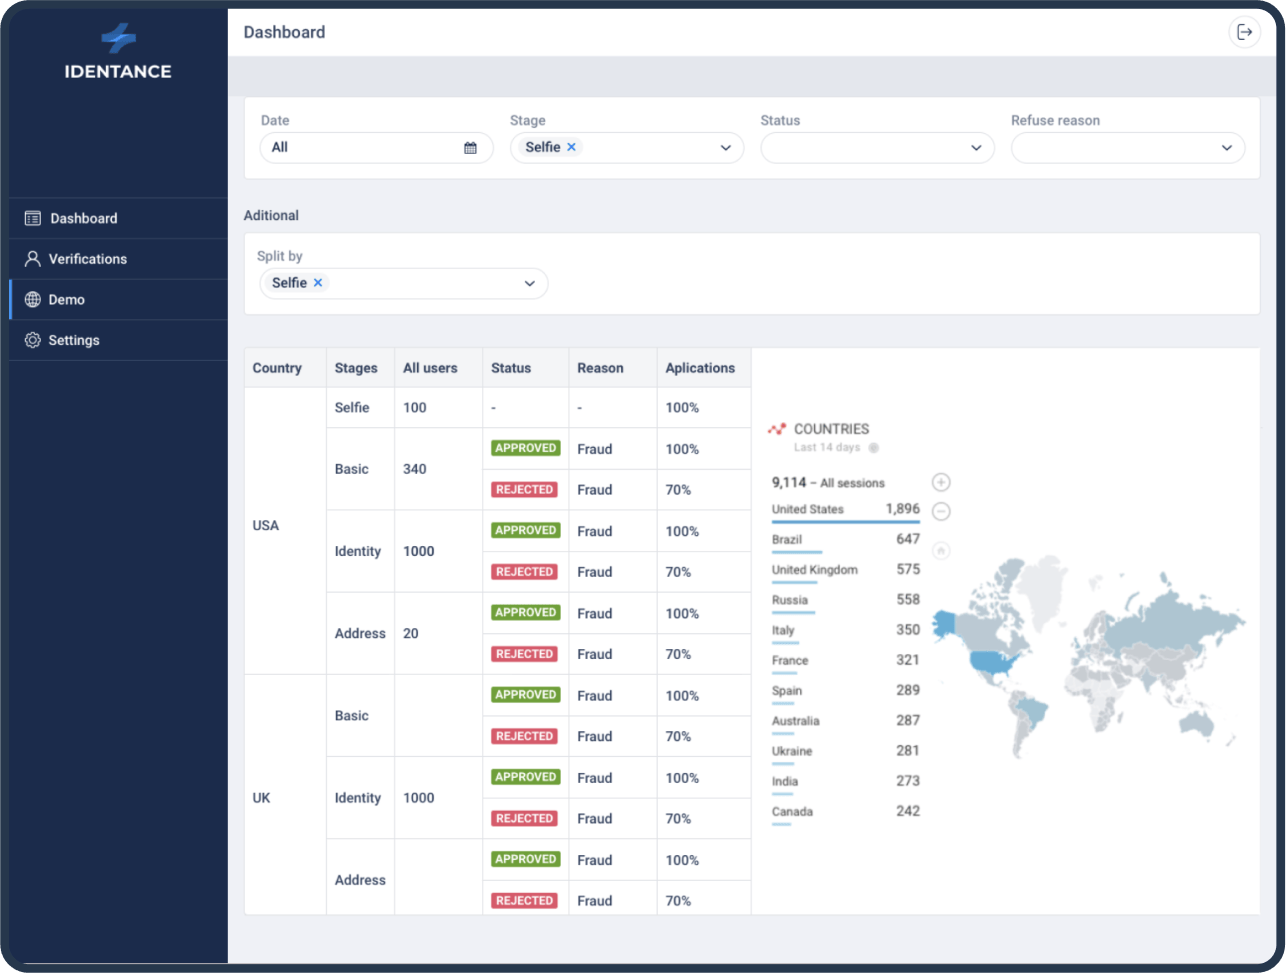Click the UK country cell
This screenshot has height=973, width=1286.
click(286, 797)
